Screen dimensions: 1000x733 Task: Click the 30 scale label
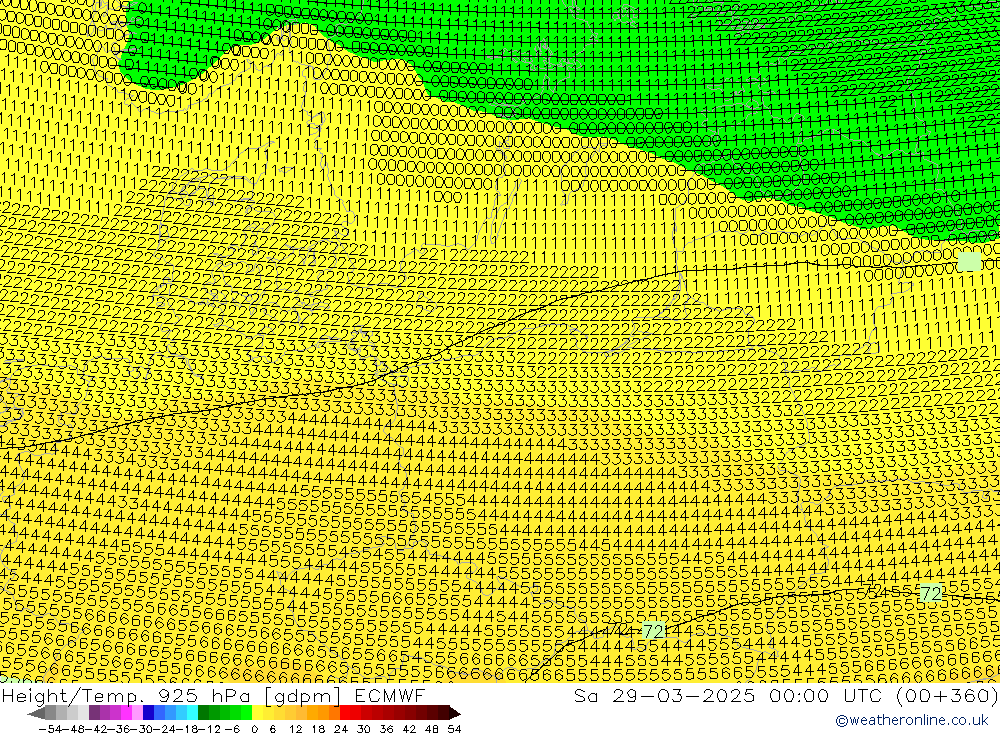[x=364, y=729]
